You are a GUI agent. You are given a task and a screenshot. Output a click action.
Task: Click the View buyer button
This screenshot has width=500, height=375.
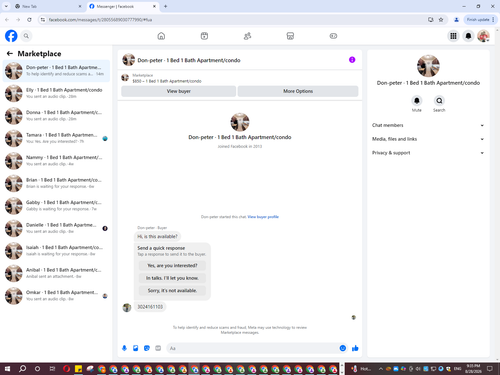tap(179, 91)
